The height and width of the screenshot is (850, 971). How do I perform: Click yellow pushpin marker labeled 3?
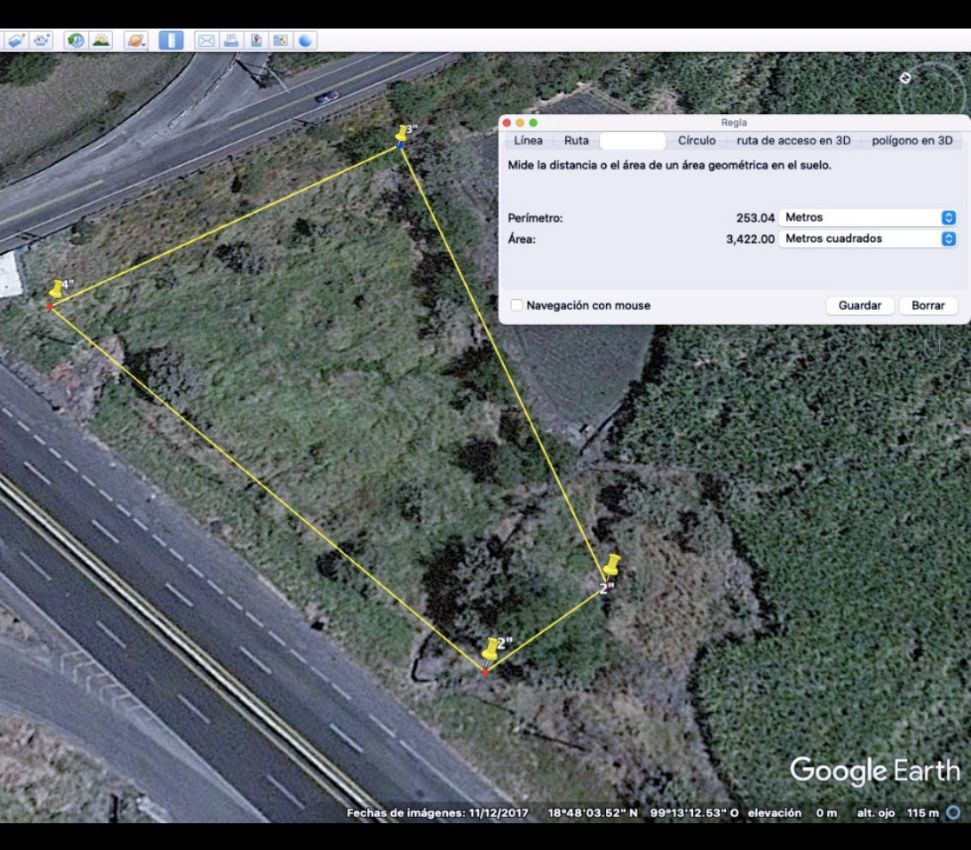pyautogui.click(x=402, y=134)
